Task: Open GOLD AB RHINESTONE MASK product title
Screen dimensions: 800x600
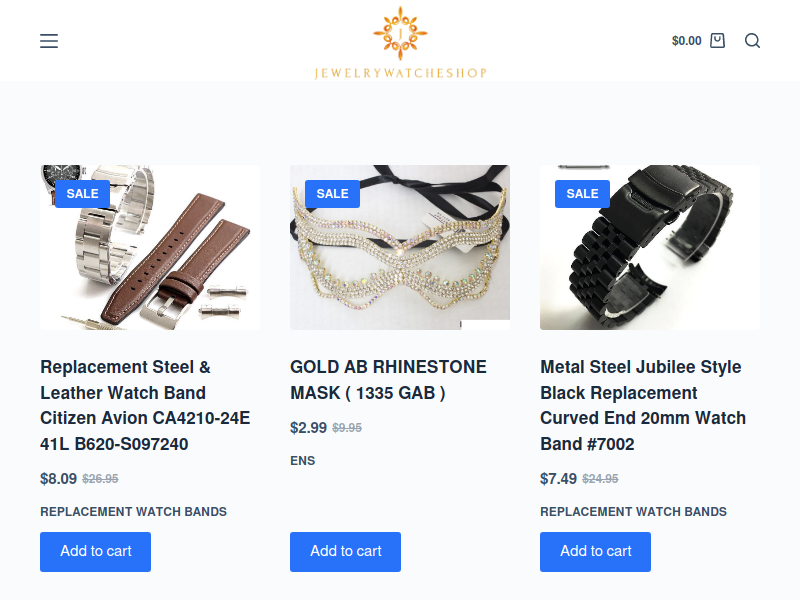Action: (x=388, y=380)
